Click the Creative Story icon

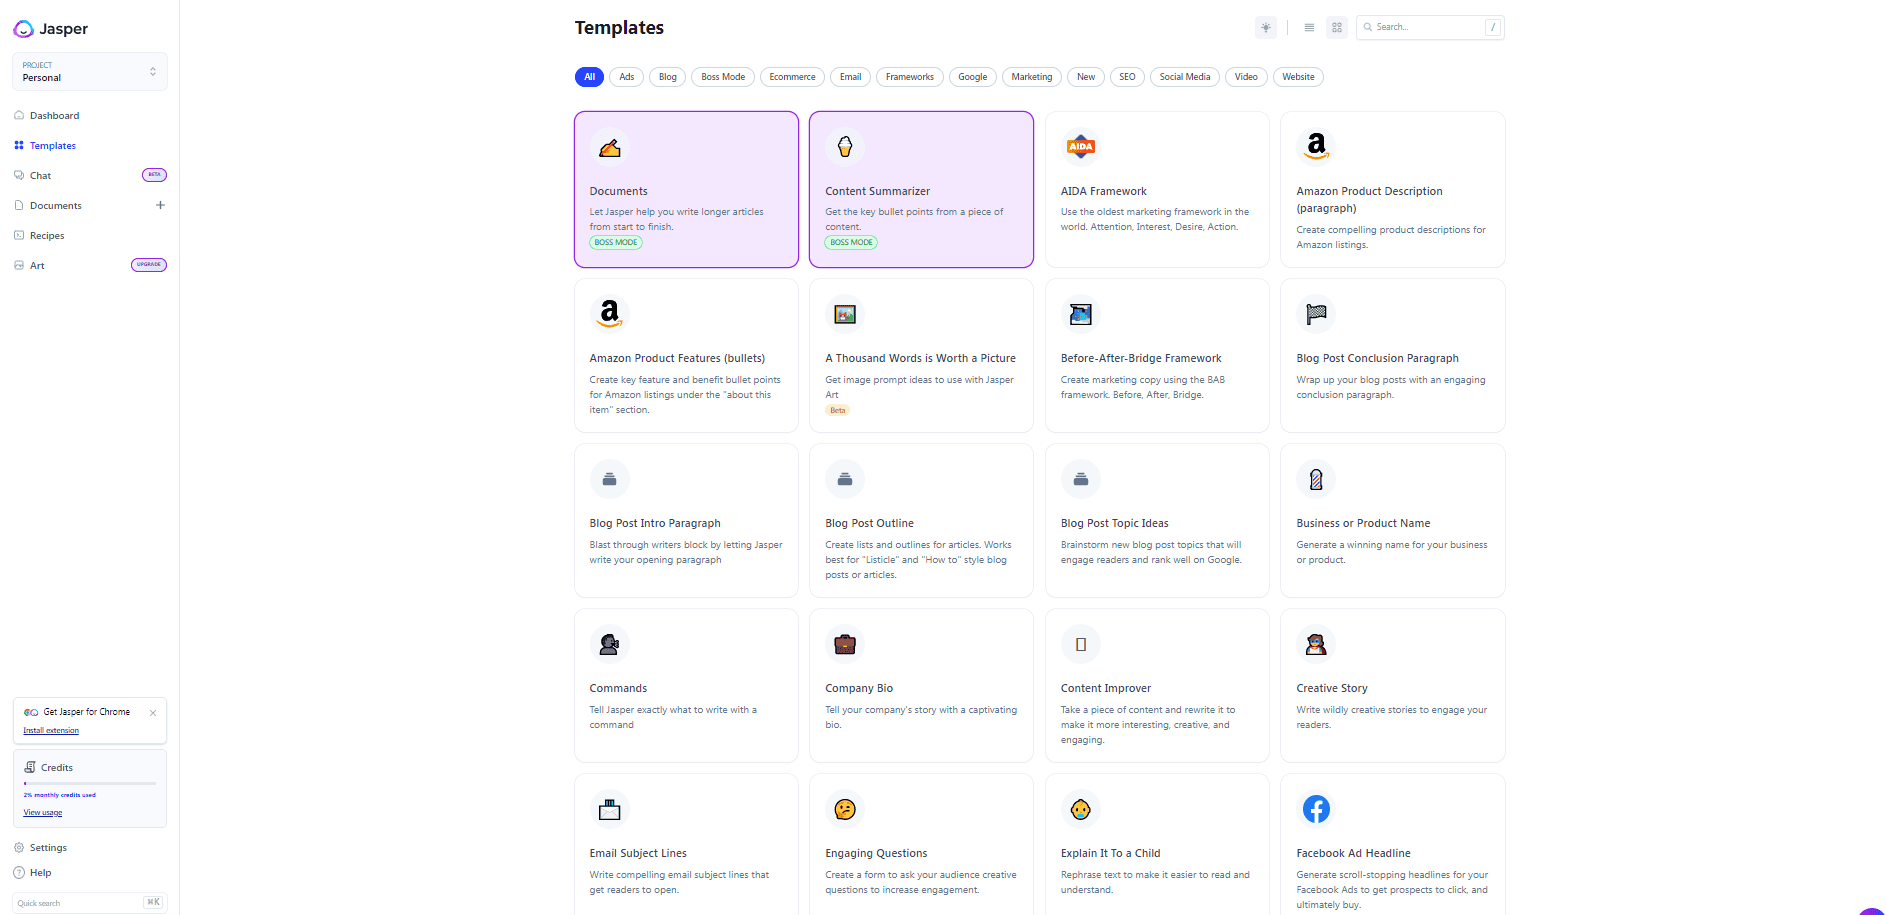point(1316,644)
